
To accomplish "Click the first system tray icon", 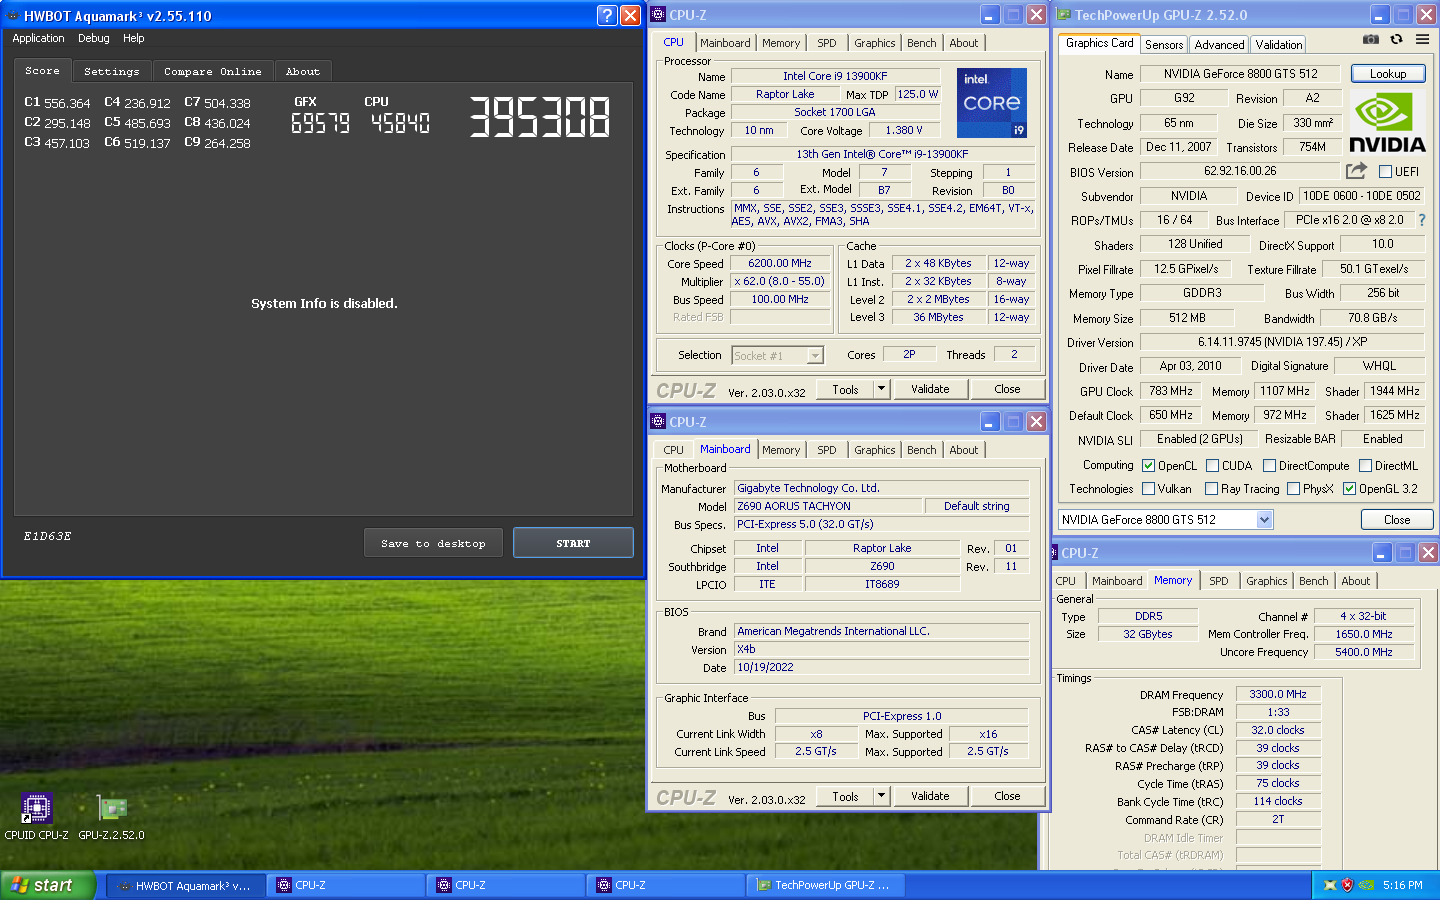I will (x=1330, y=885).
